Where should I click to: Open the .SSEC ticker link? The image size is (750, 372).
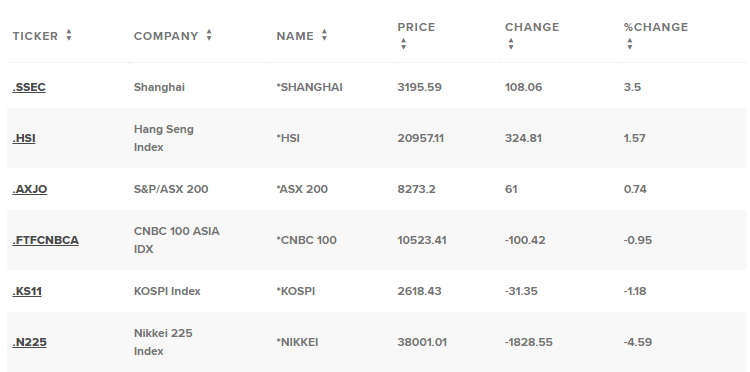(x=29, y=87)
